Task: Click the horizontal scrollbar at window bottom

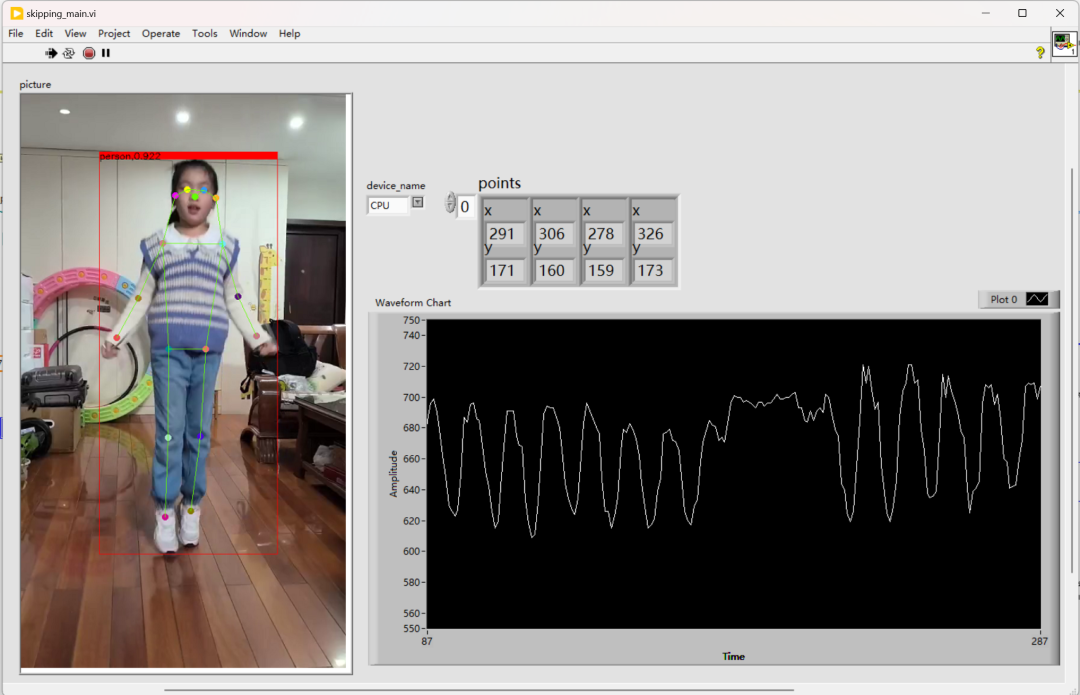Action: pyautogui.click(x=479, y=689)
